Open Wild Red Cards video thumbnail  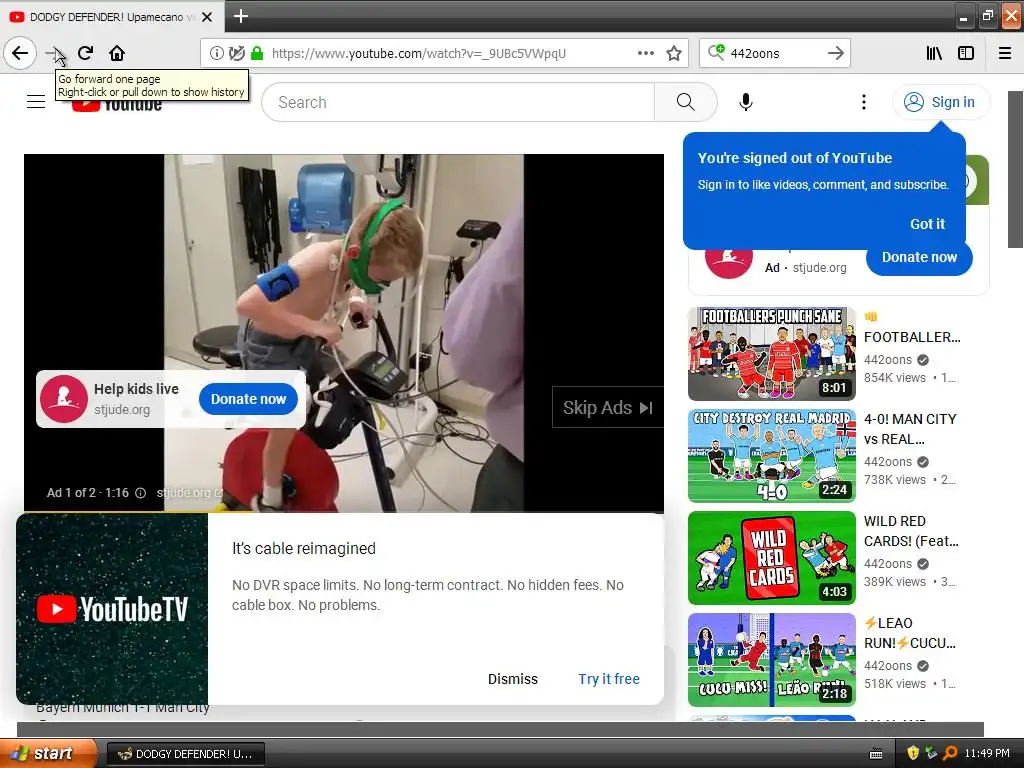[x=771, y=558]
